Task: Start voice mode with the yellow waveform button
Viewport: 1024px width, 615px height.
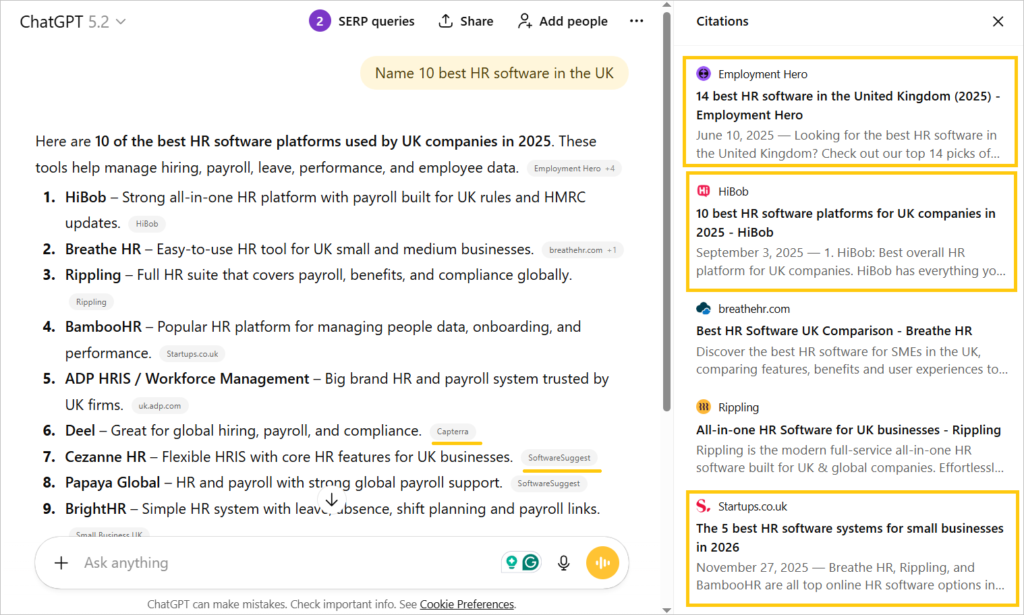Action: pyautogui.click(x=602, y=563)
